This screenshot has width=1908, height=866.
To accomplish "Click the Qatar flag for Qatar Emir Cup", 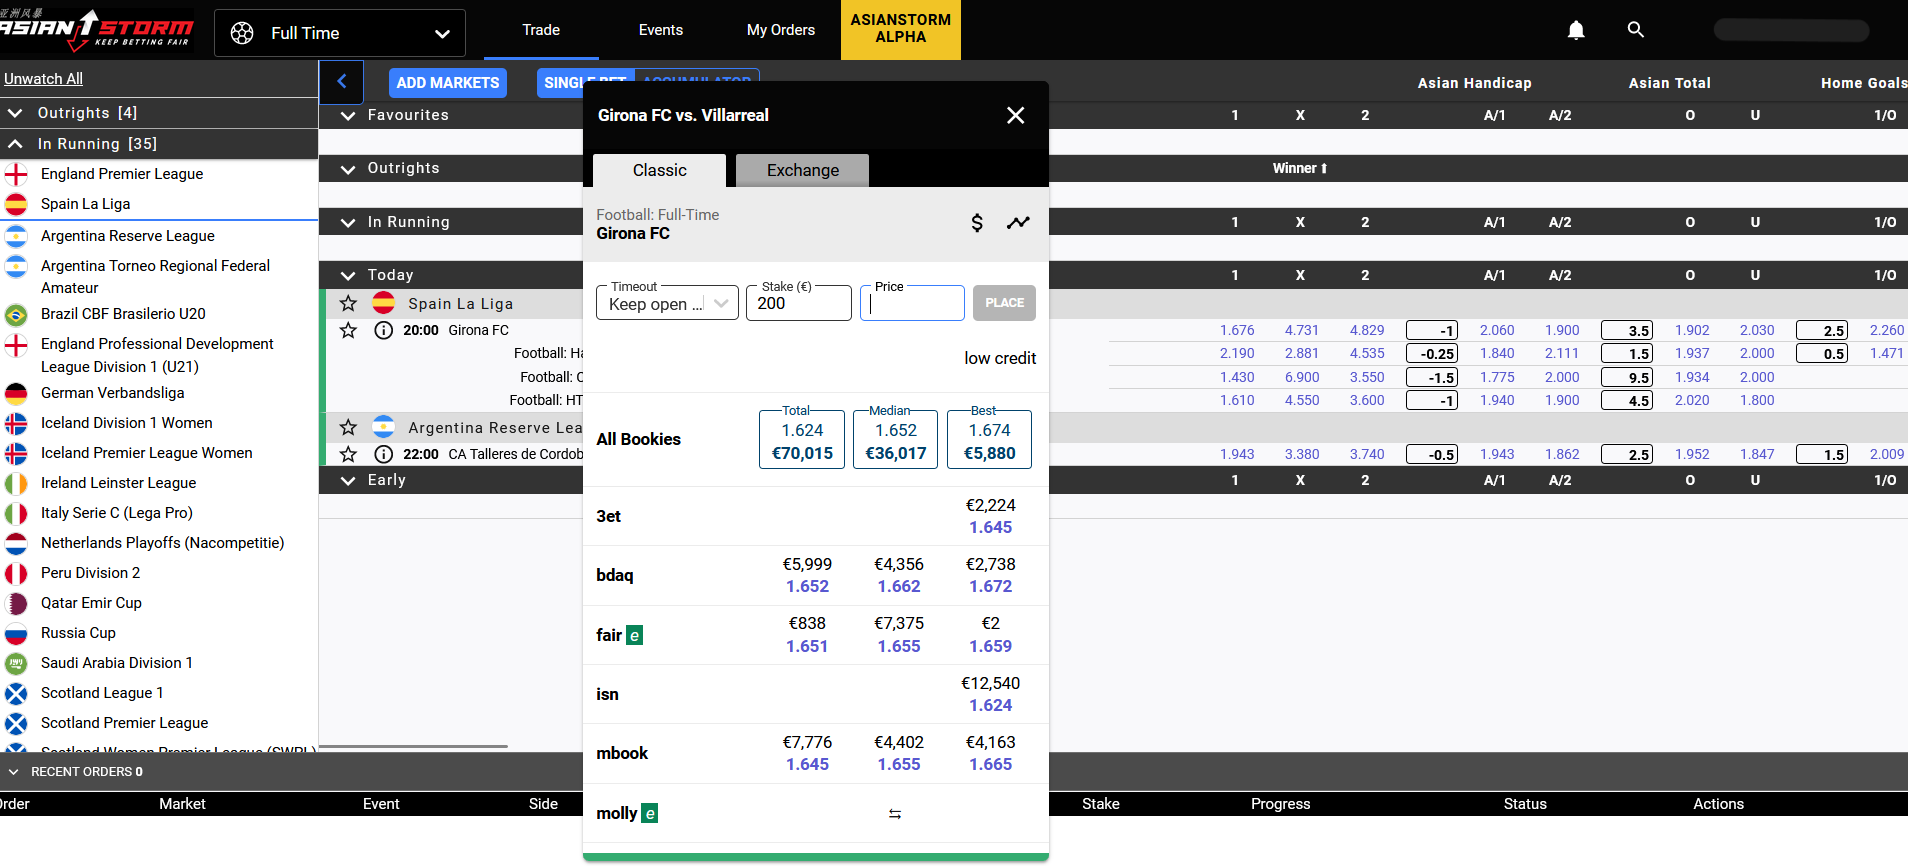I will coord(16,603).
